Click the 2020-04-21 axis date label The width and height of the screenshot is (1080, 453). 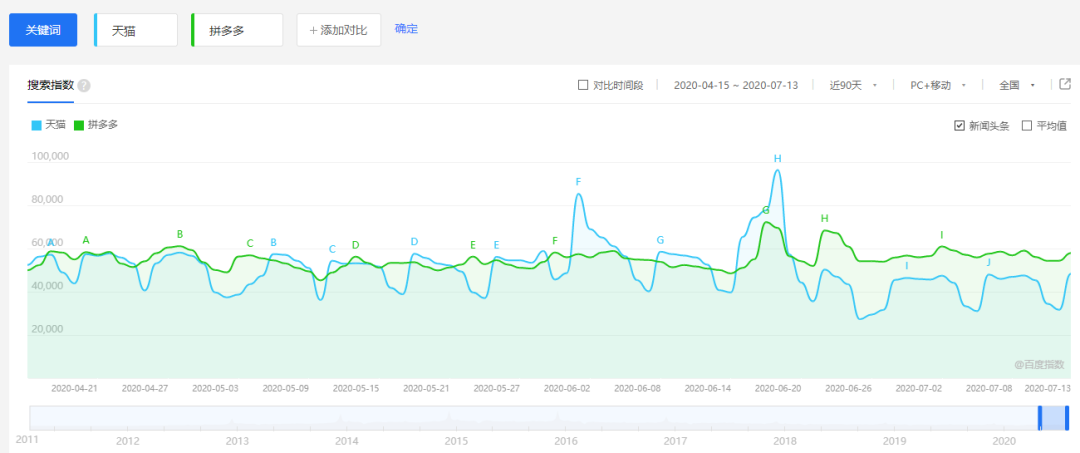click(74, 388)
